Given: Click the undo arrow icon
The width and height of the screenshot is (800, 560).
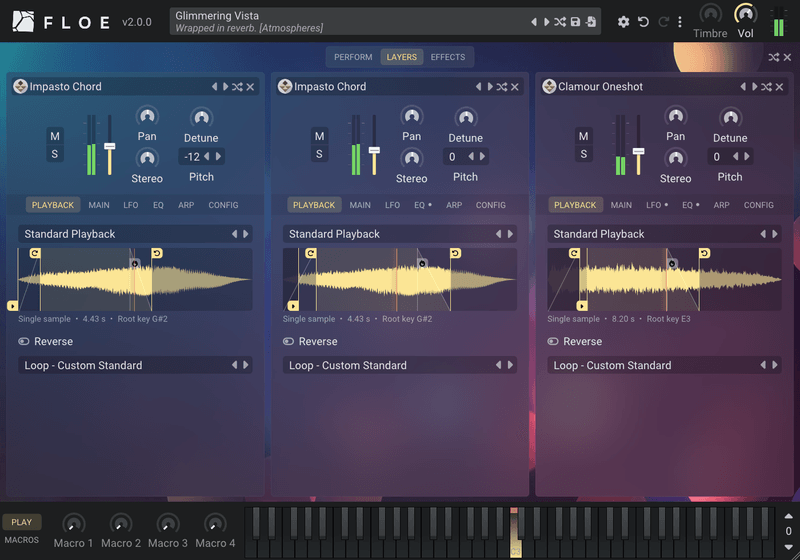Looking at the screenshot, I should coord(643,22).
